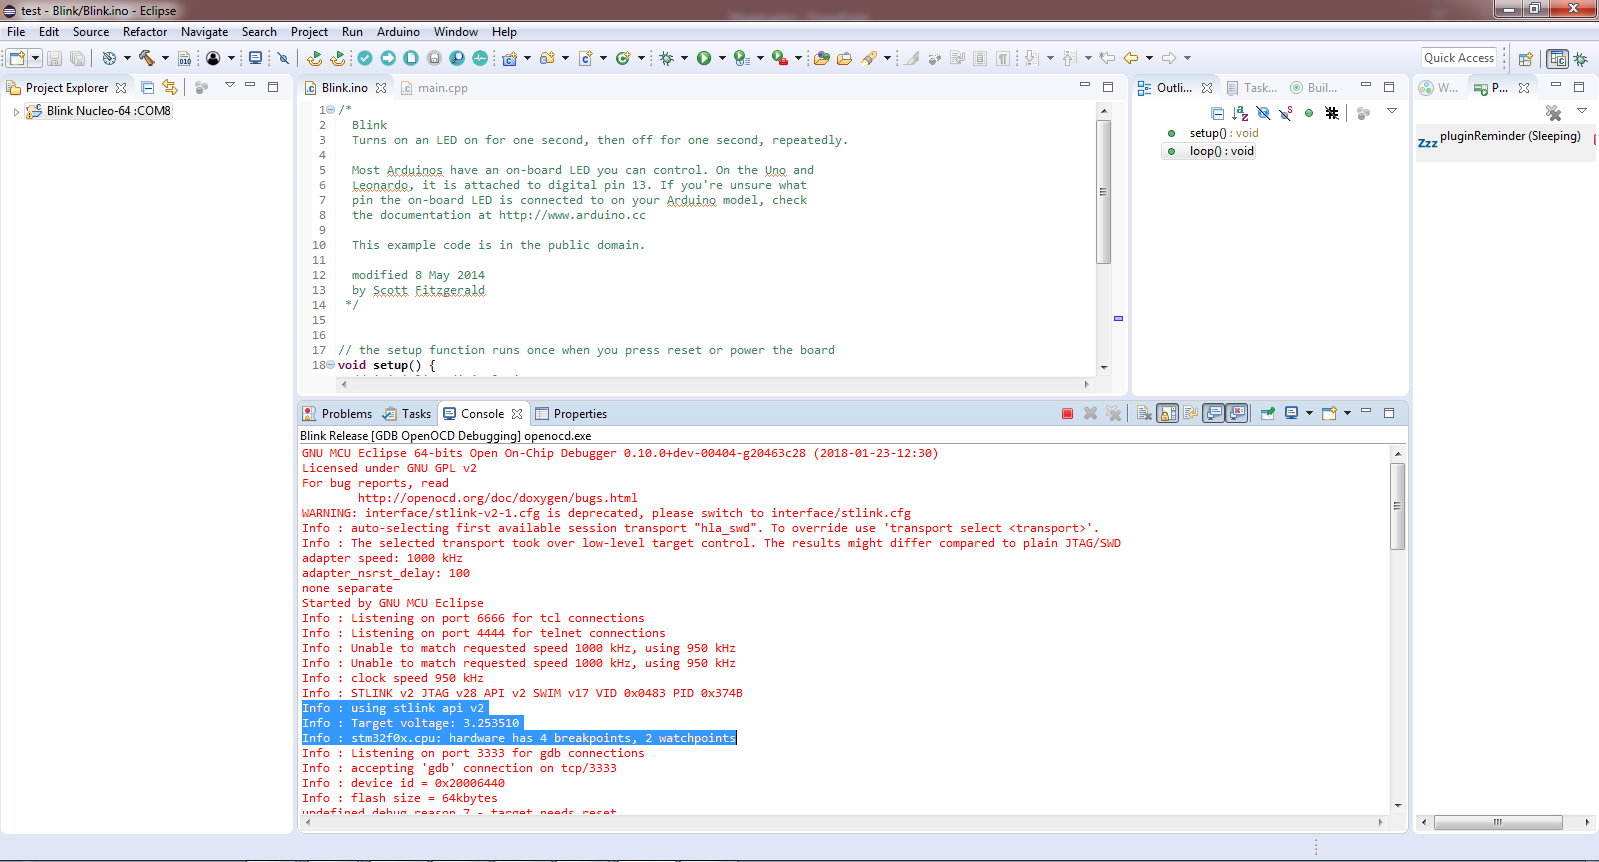Click the Arduino Verify checkmark icon
The width and height of the screenshot is (1599, 862).
click(365, 58)
